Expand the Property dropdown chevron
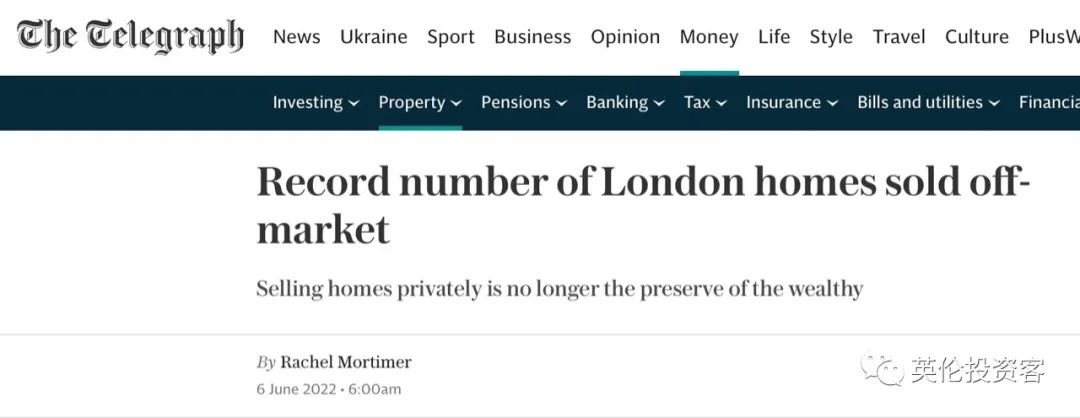The image size is (1080, 418). coord(456,103)
